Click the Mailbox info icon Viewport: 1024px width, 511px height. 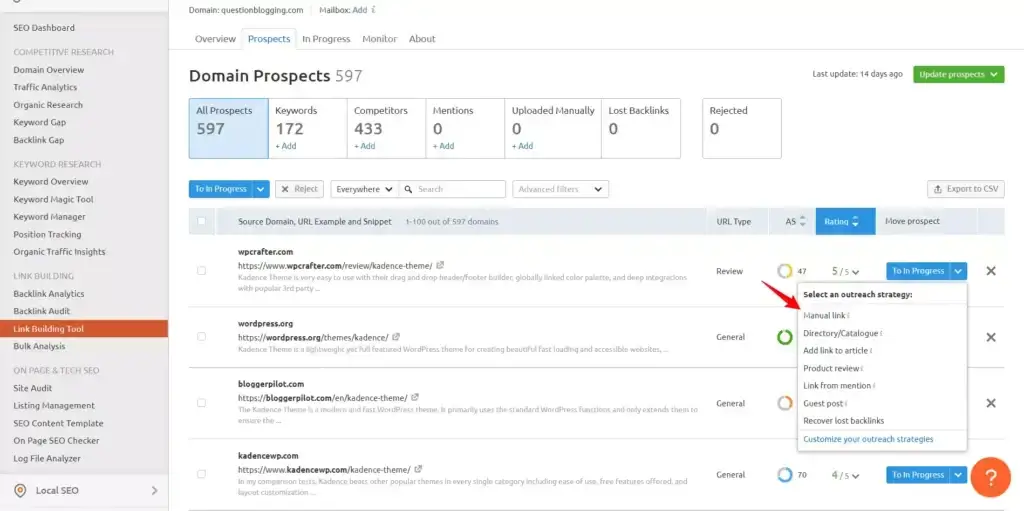pyautogui.click(x=373, y=10)
